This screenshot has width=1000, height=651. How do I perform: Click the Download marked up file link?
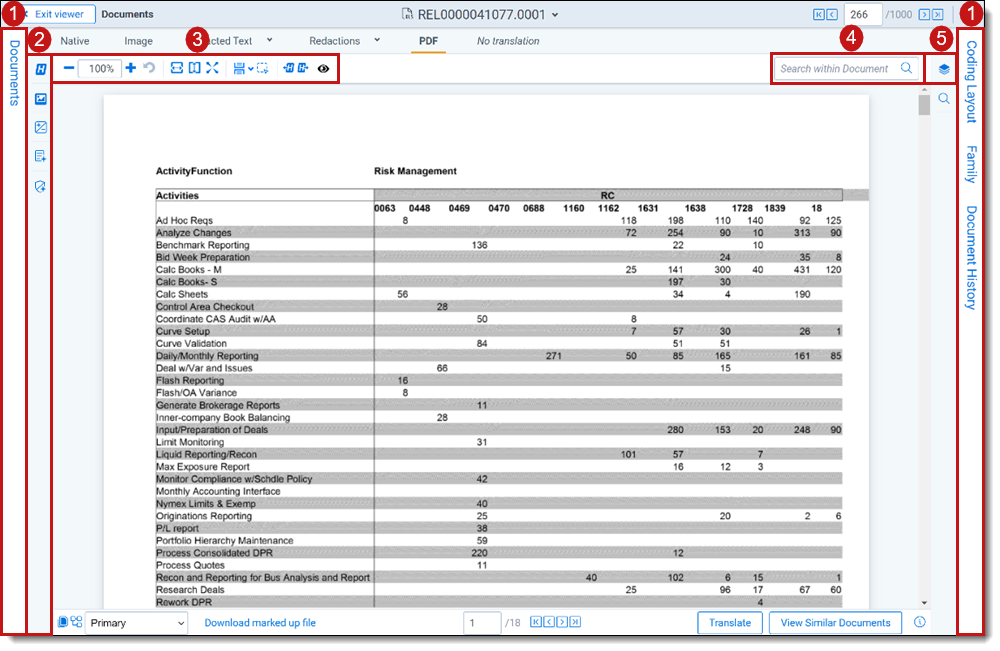pyautogui.click(x=260, y=623)
